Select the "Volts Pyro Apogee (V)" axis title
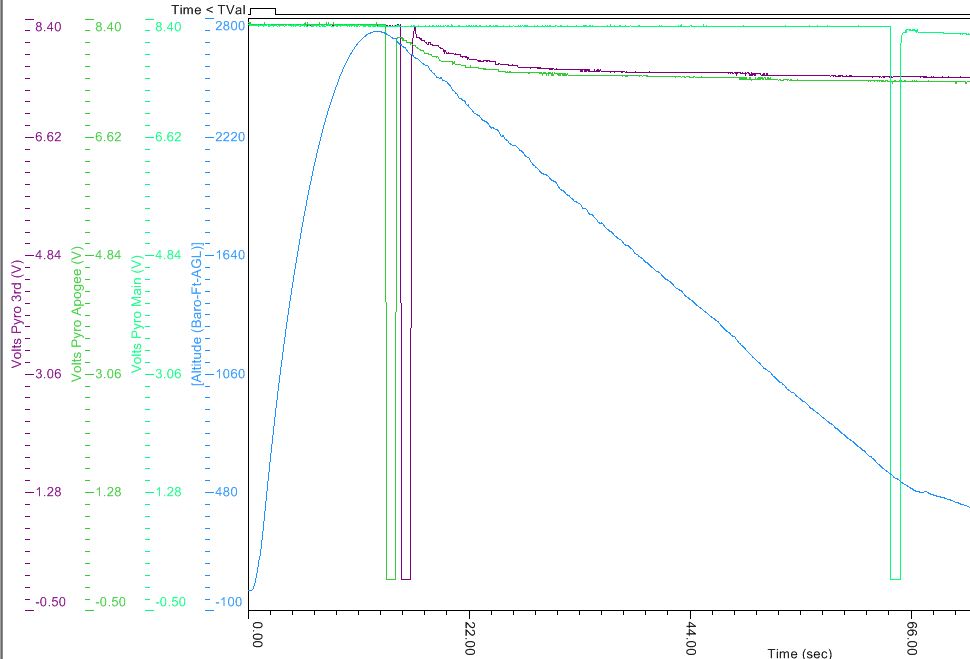The image size is (970, 659). tap(77, 303)
